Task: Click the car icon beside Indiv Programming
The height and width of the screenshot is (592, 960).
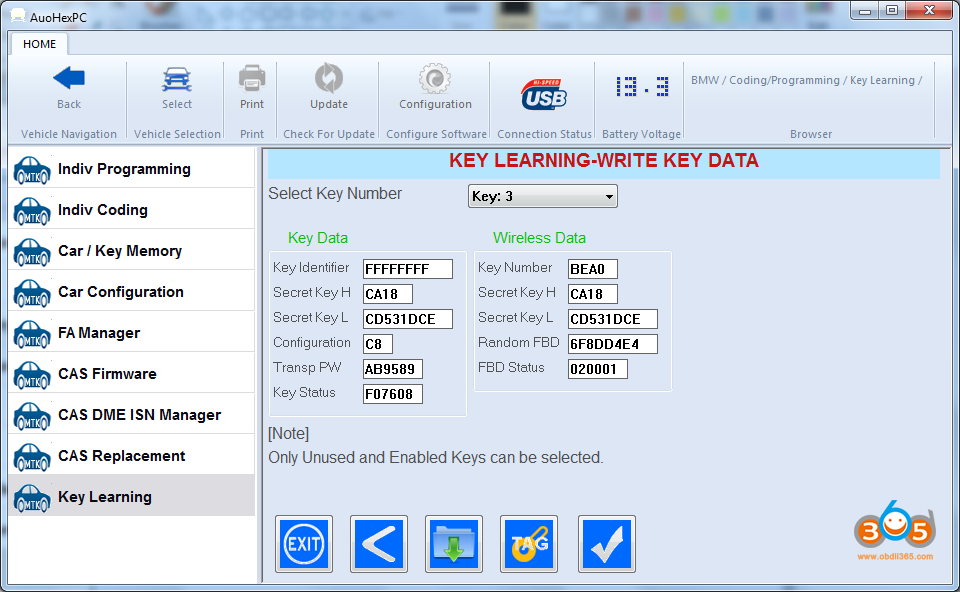Action: tap(32, 170)
